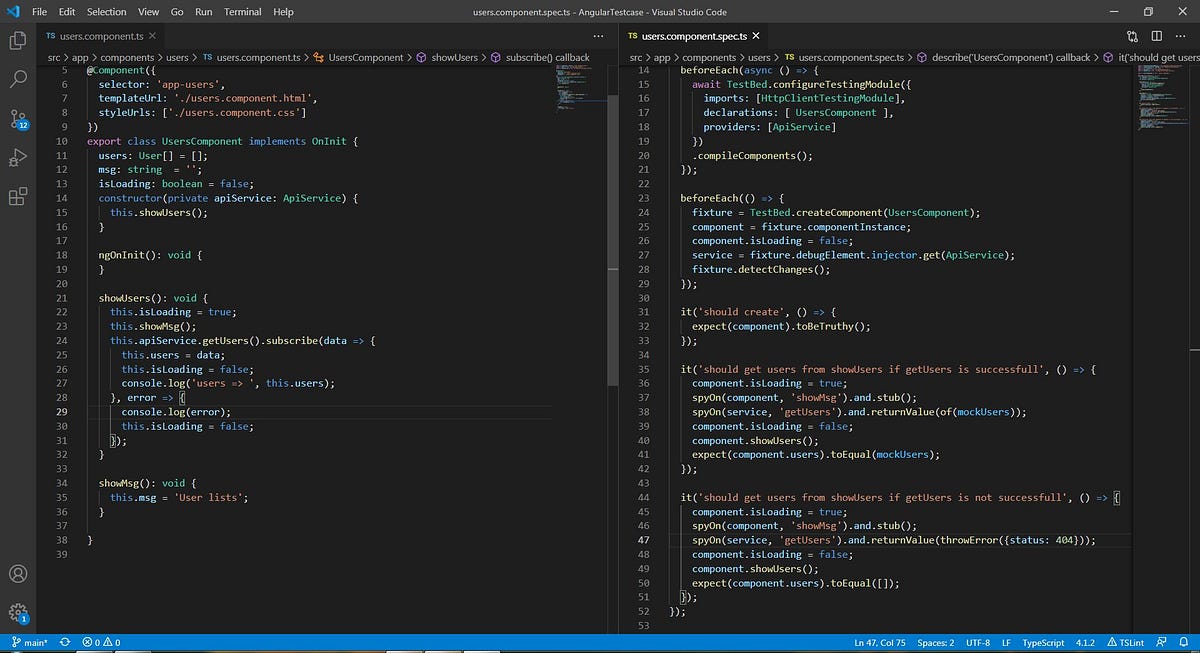Open the Search view
This screenshot has width=1200, height=653.
[x=16, y=79]
